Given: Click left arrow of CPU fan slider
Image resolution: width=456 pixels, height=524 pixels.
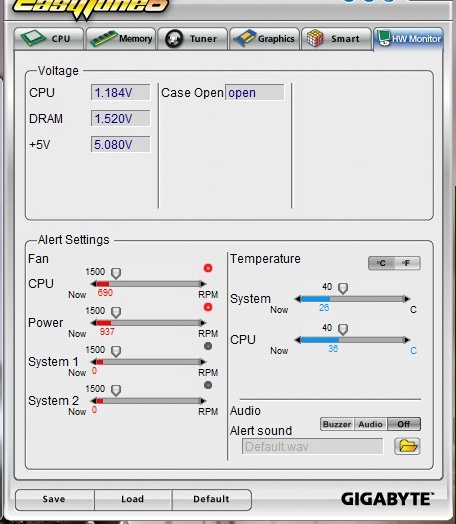Looking at the screenshot, I should pos(94,284).
